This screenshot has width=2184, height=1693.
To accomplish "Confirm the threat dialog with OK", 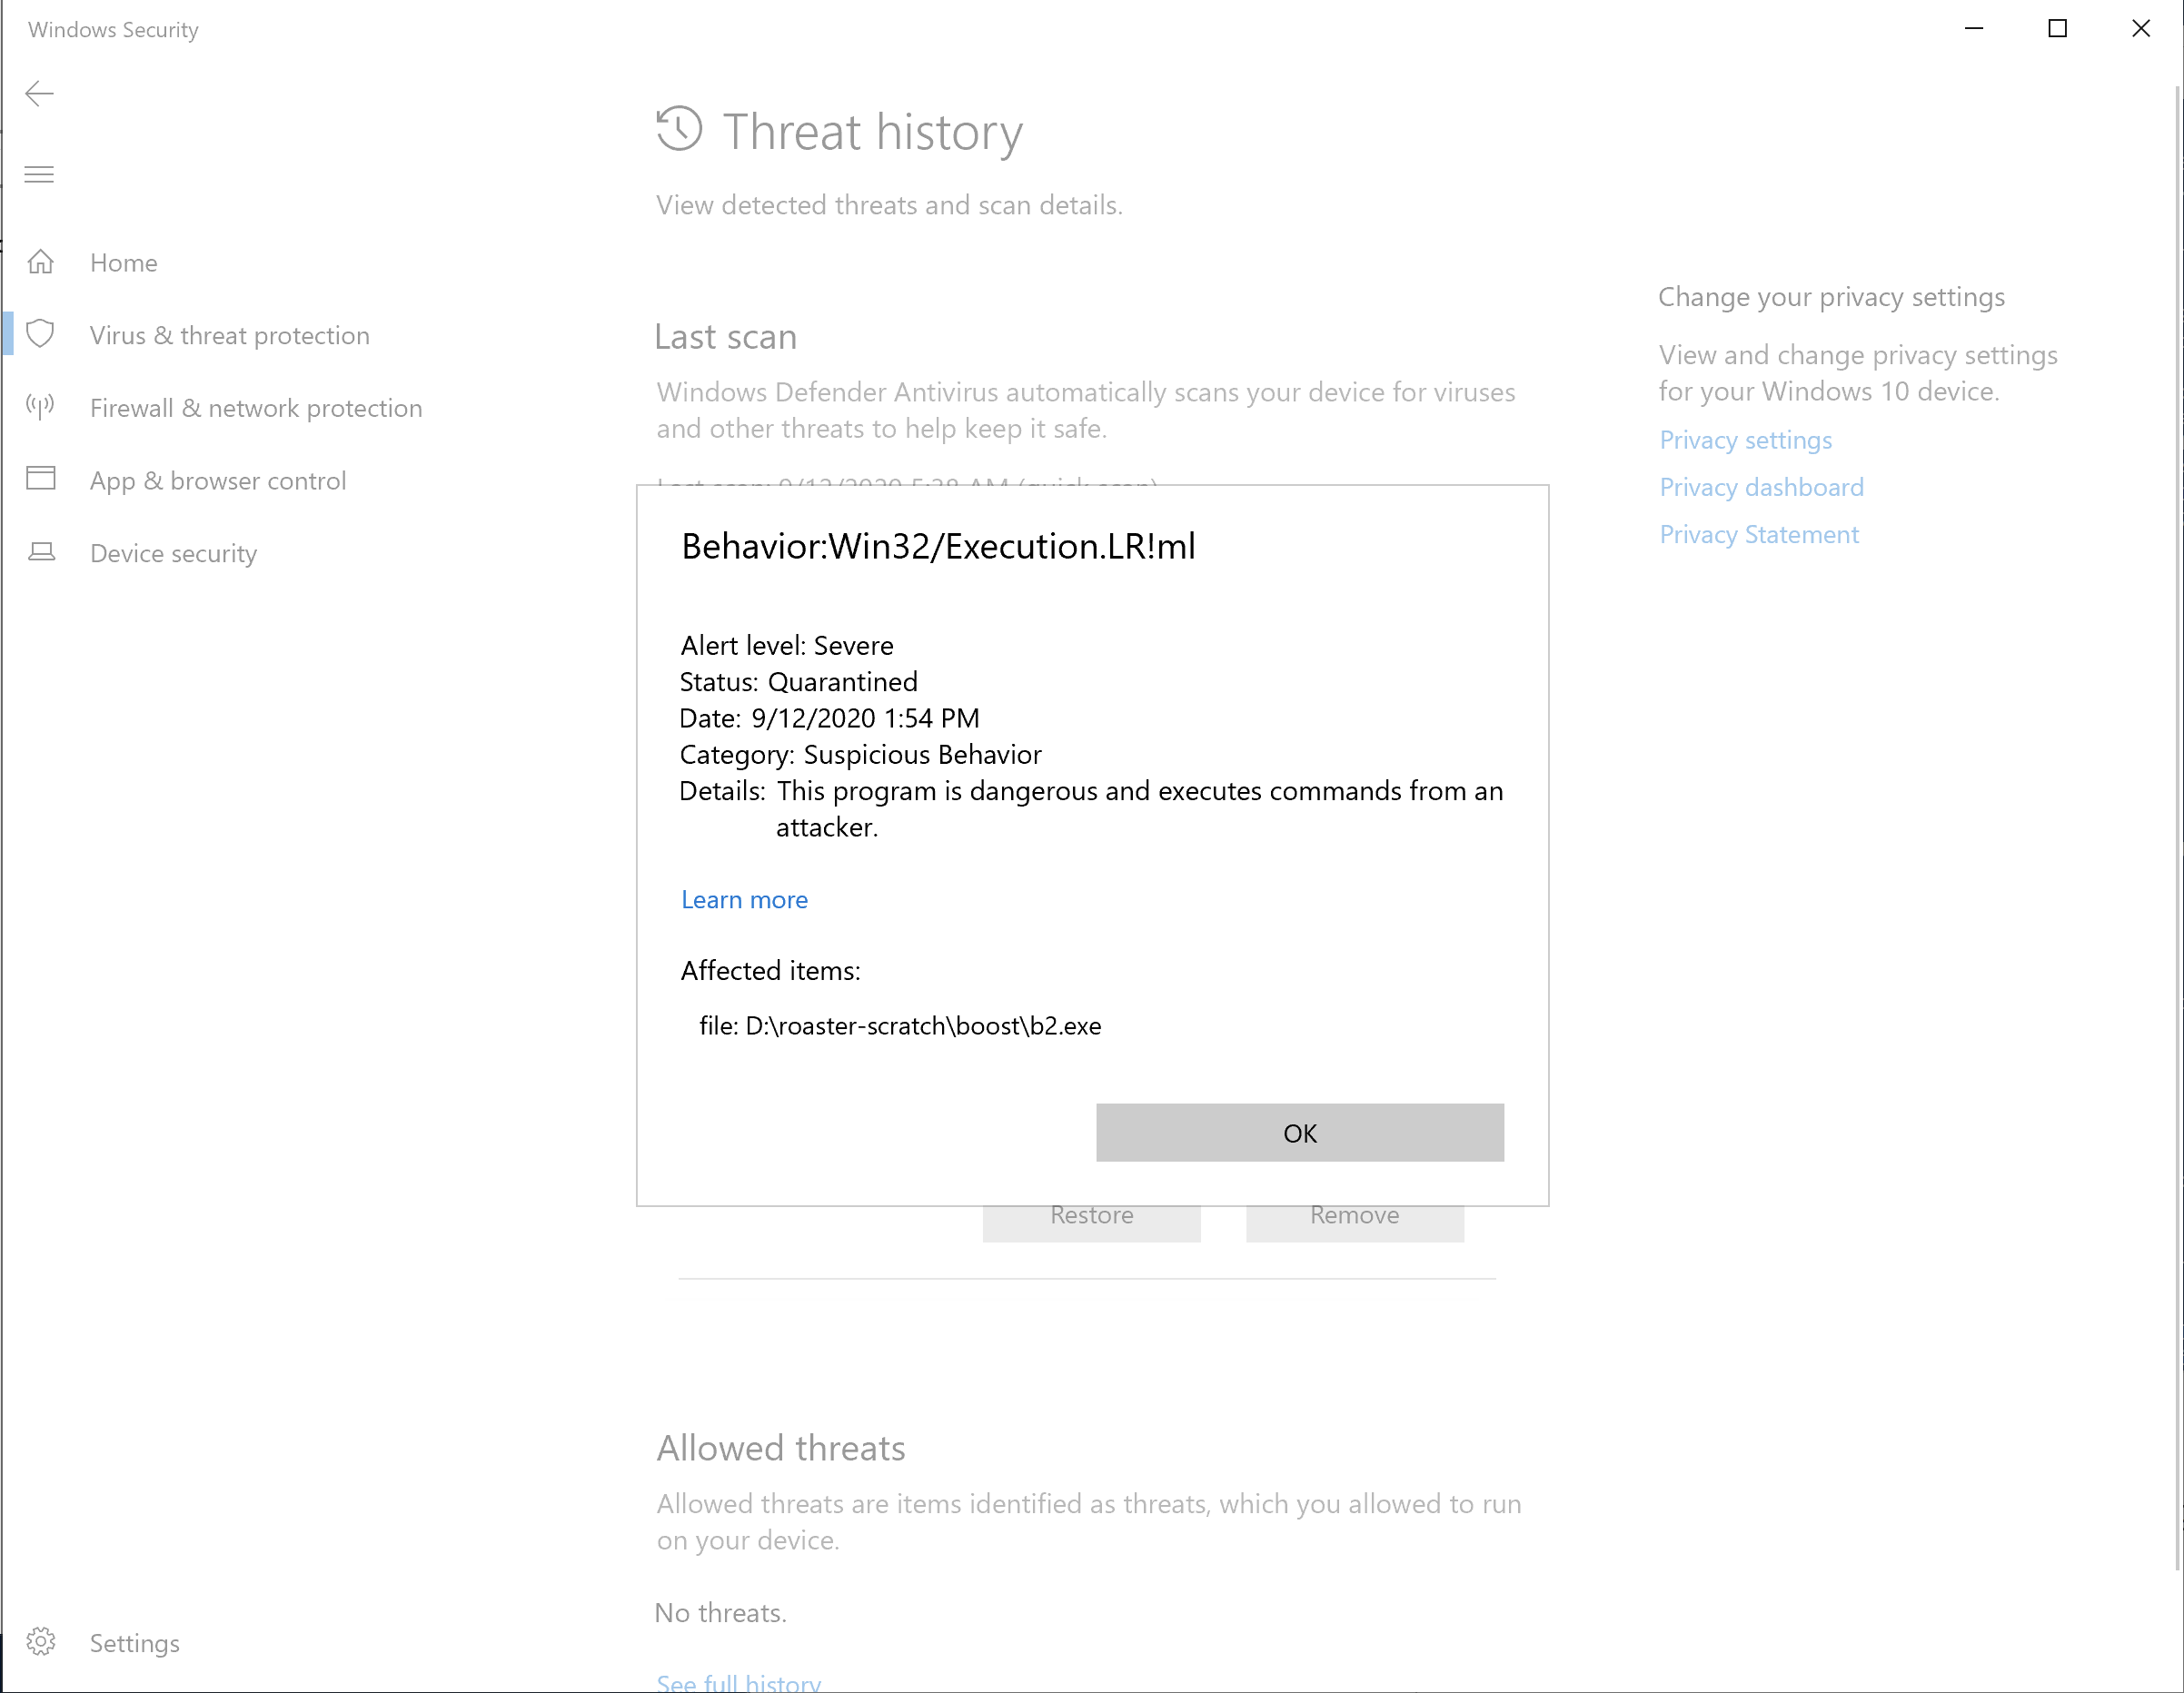I will (1300, 1133).
